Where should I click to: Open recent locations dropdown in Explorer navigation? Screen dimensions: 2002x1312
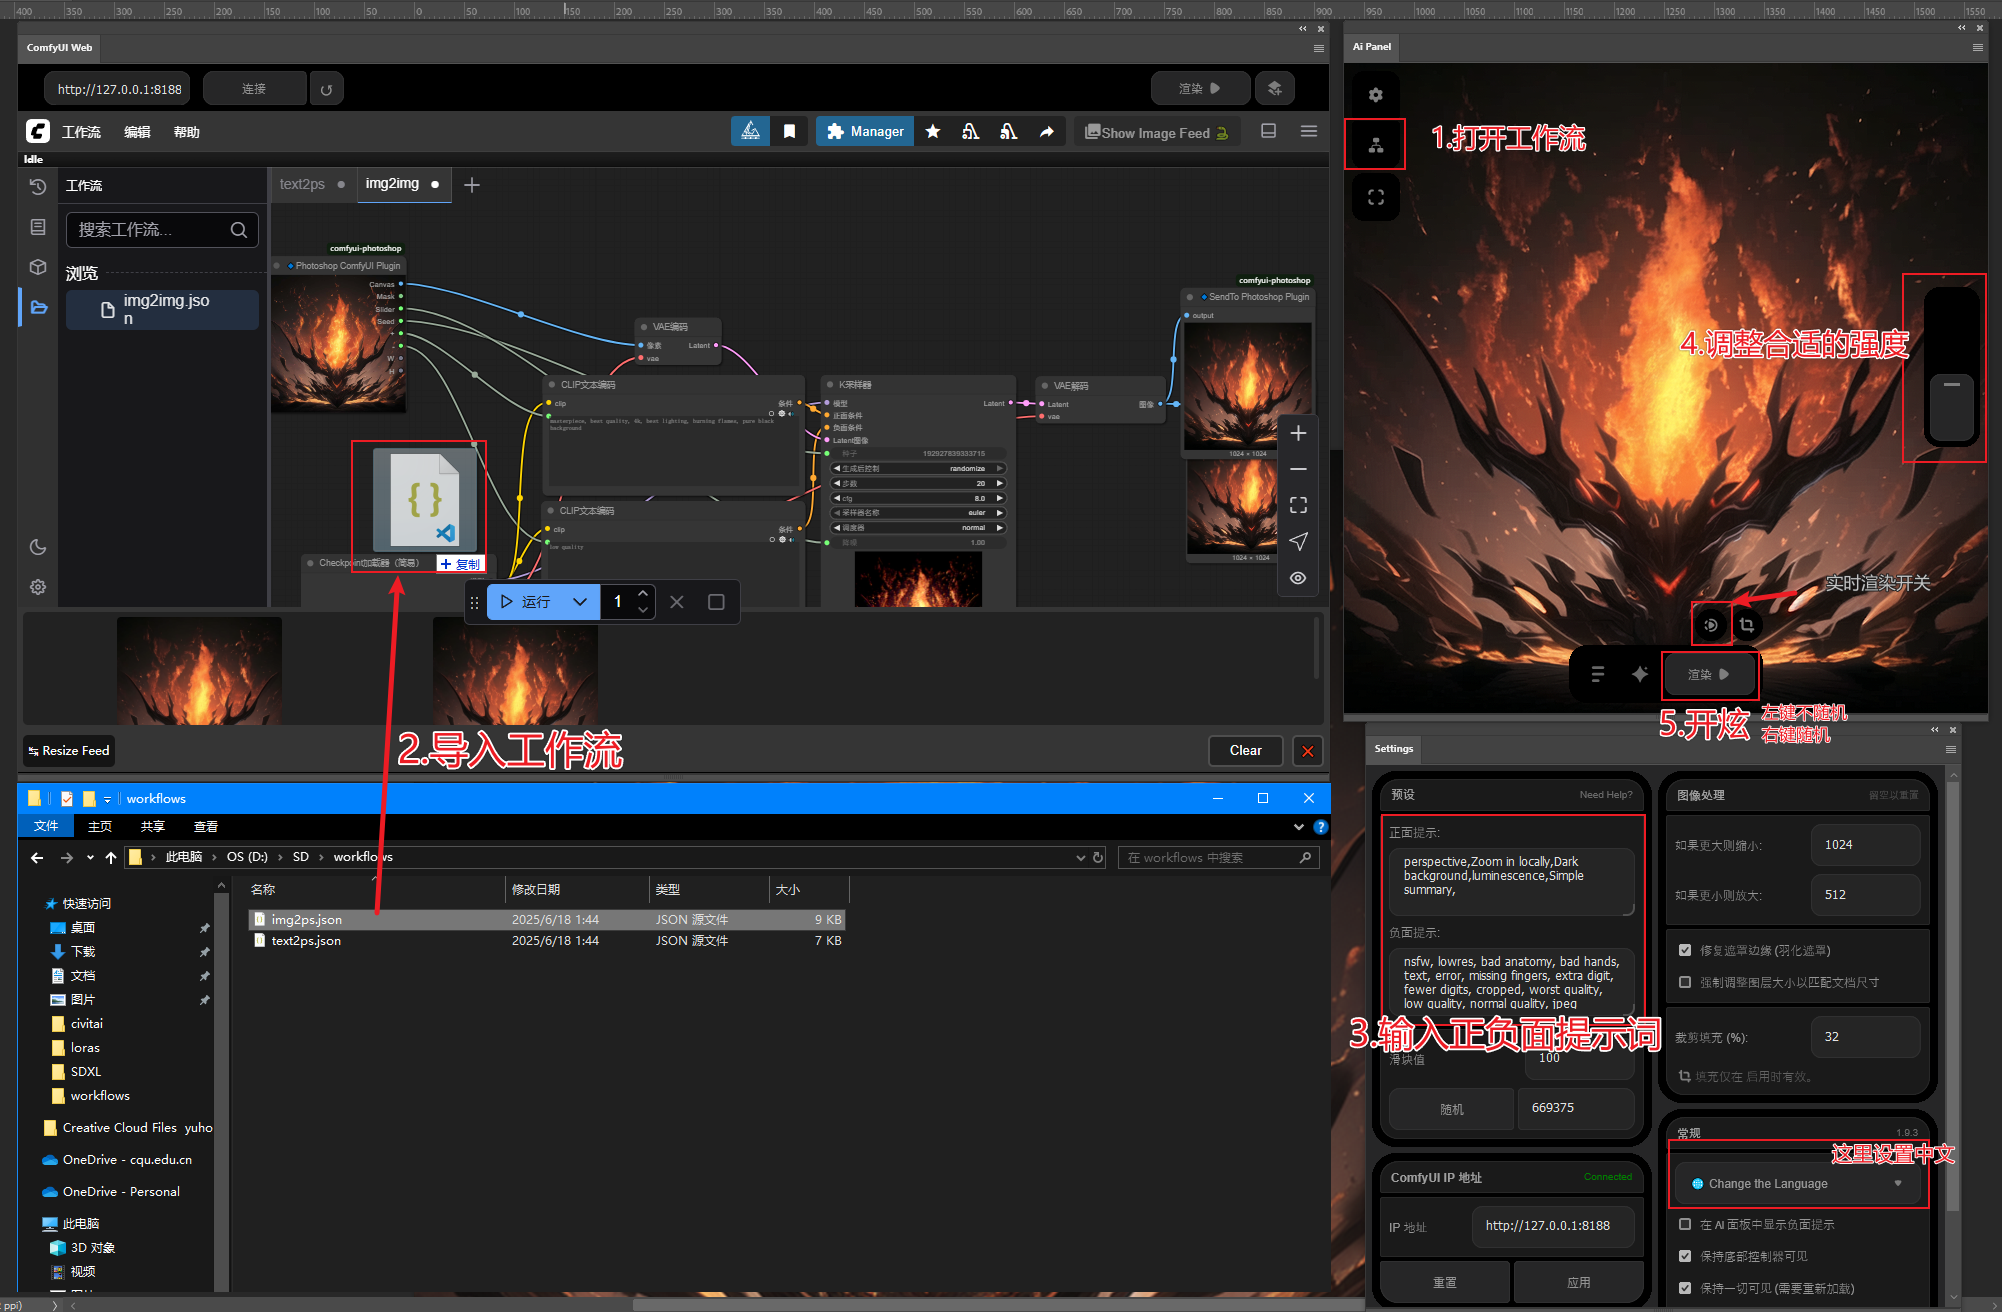[x=90, y=857]
